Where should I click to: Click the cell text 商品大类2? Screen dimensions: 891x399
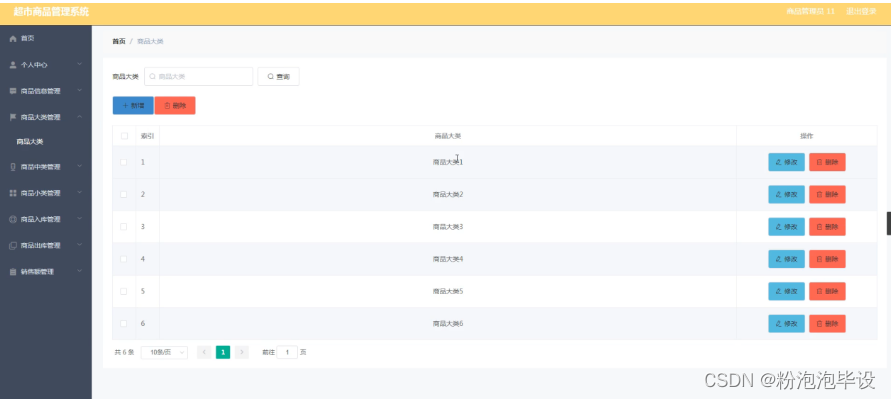pos(448,194)
